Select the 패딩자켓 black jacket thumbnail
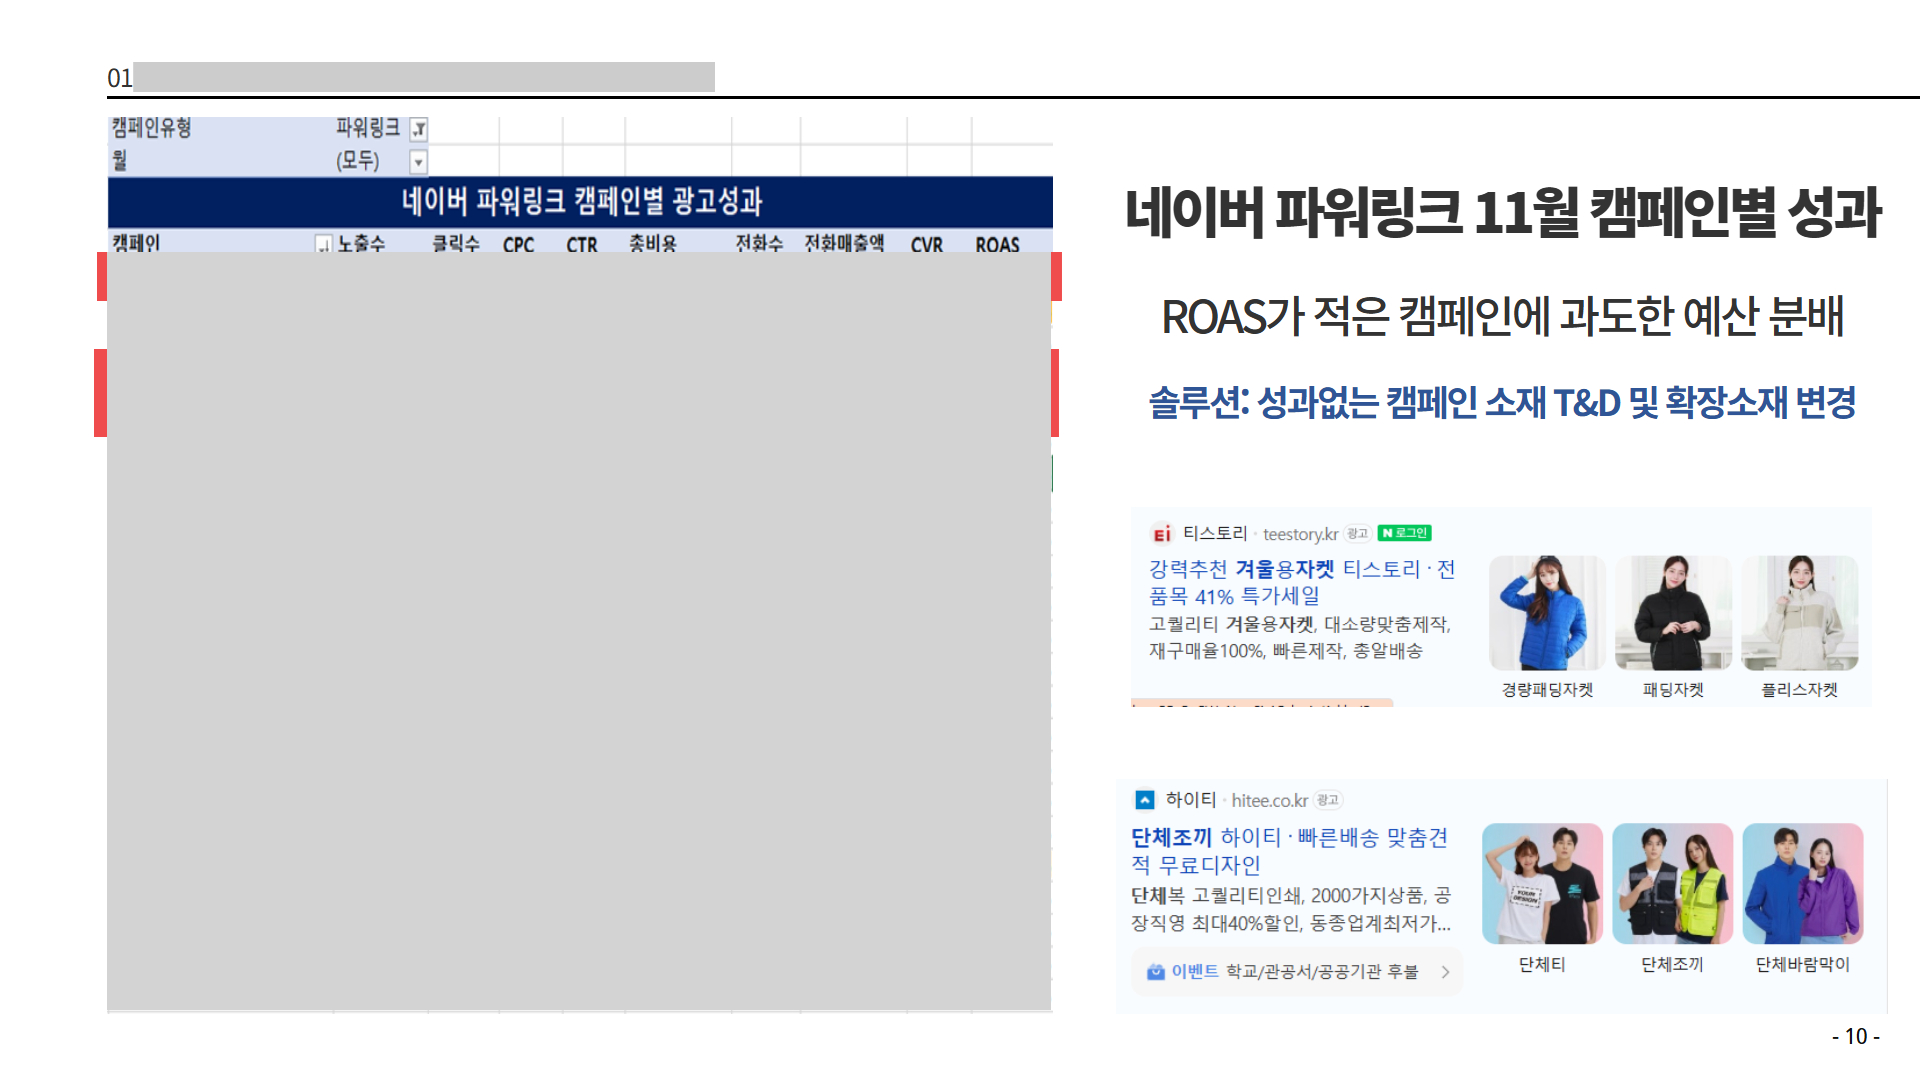This screenshot has width=1920, height=1080. (1673, 613)
